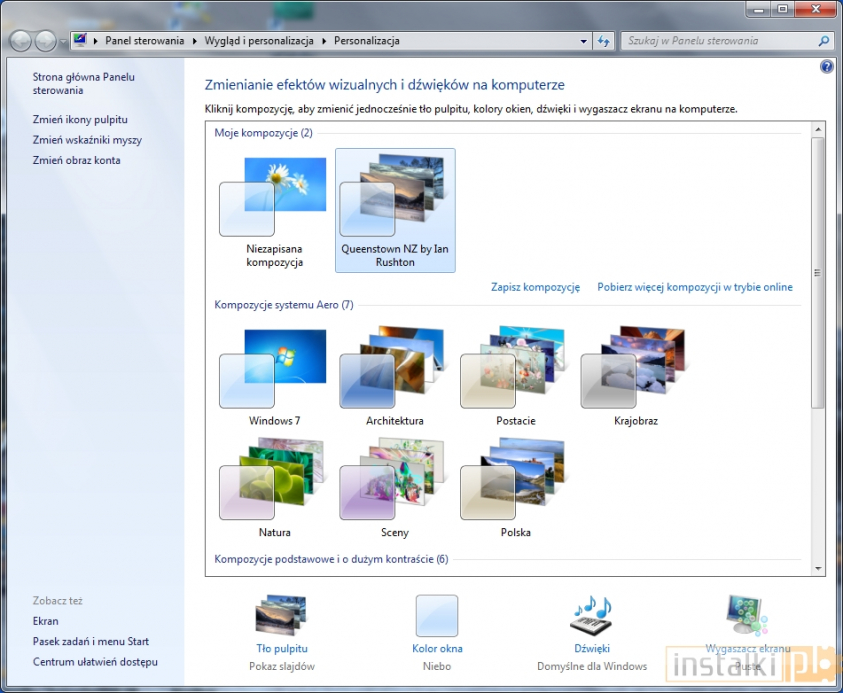Open the Tło pulpitu (desktop background) icon
The width and height of the screenshot is (843, 693).
(280, 615)
